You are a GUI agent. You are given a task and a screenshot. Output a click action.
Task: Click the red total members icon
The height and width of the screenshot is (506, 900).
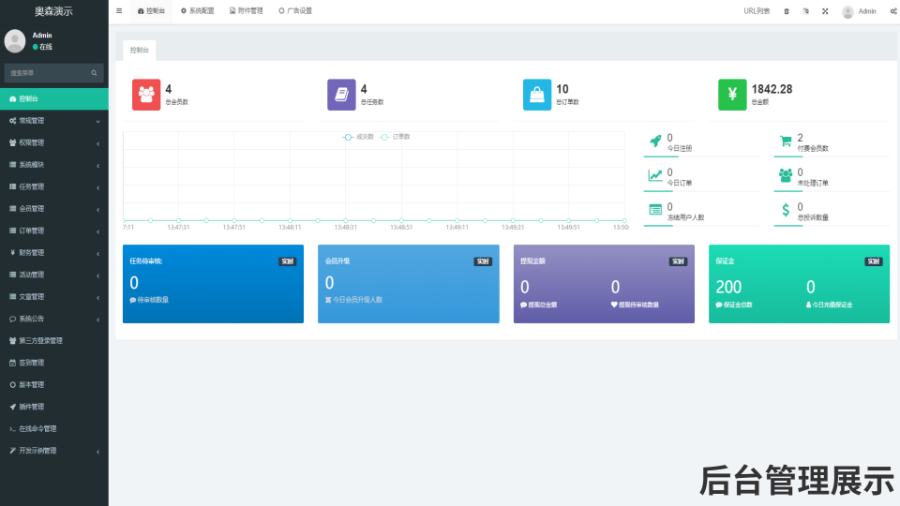click(146, 95)
